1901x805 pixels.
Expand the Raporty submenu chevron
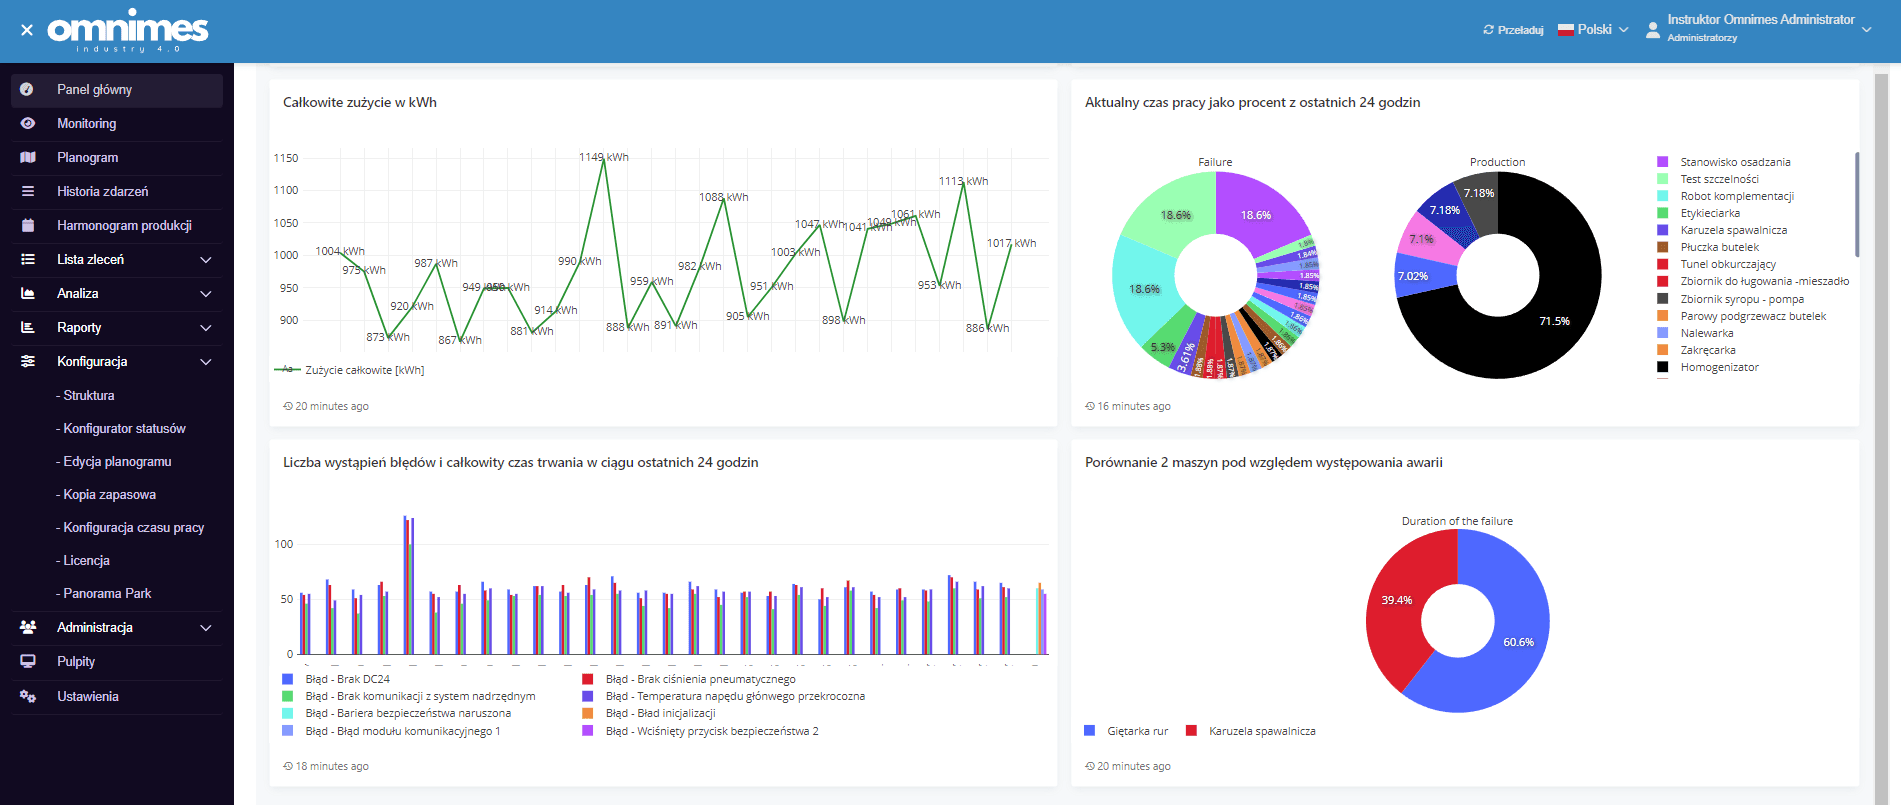pyautogui.click(x=206, y=328)
